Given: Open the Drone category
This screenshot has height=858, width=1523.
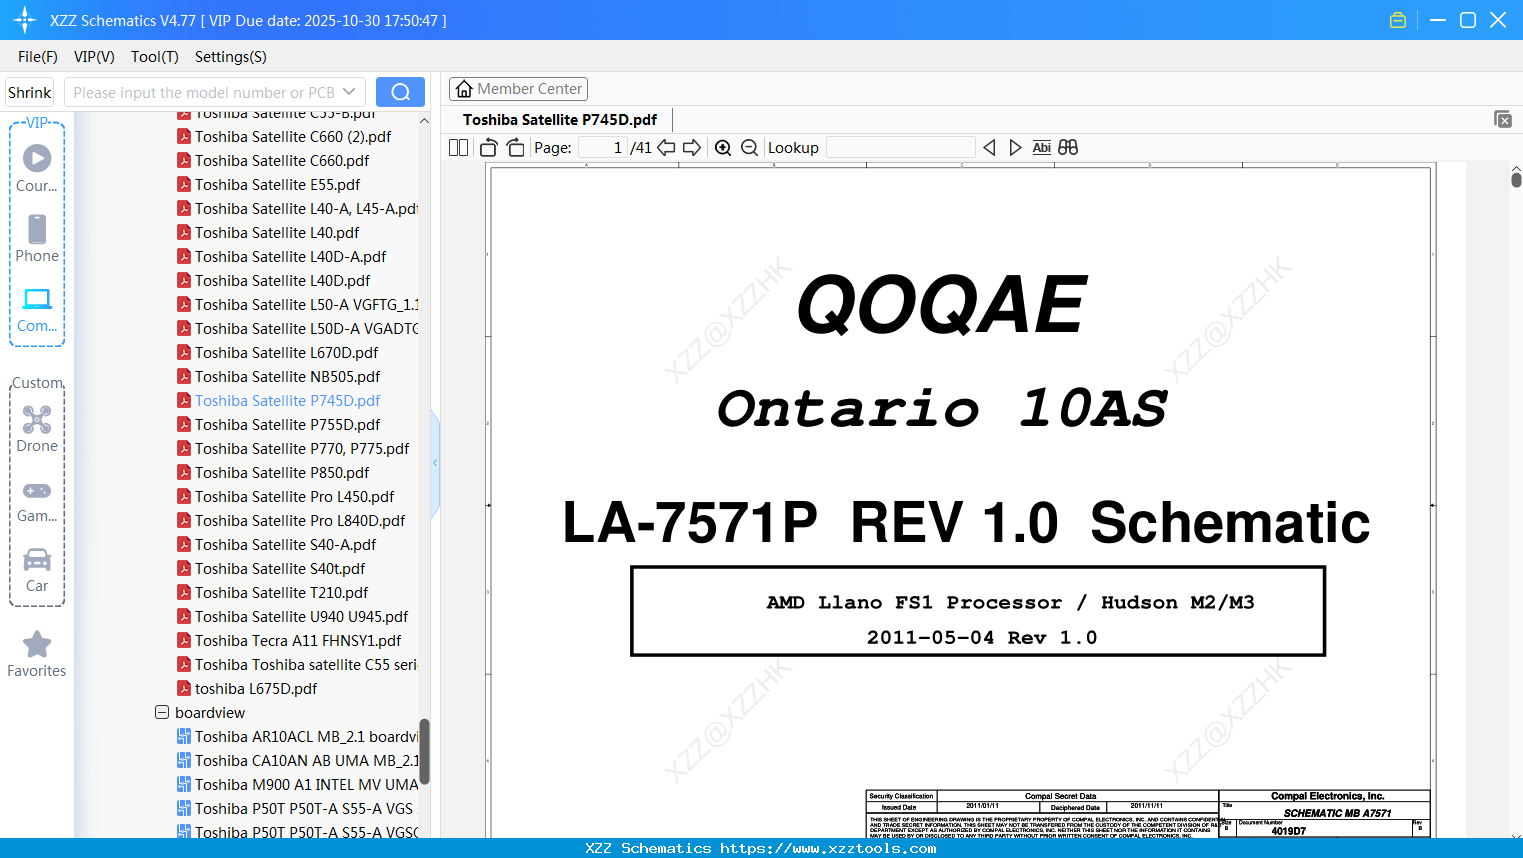Looking at the screenshot, I should pyautogui.click(x=37, y=428).
